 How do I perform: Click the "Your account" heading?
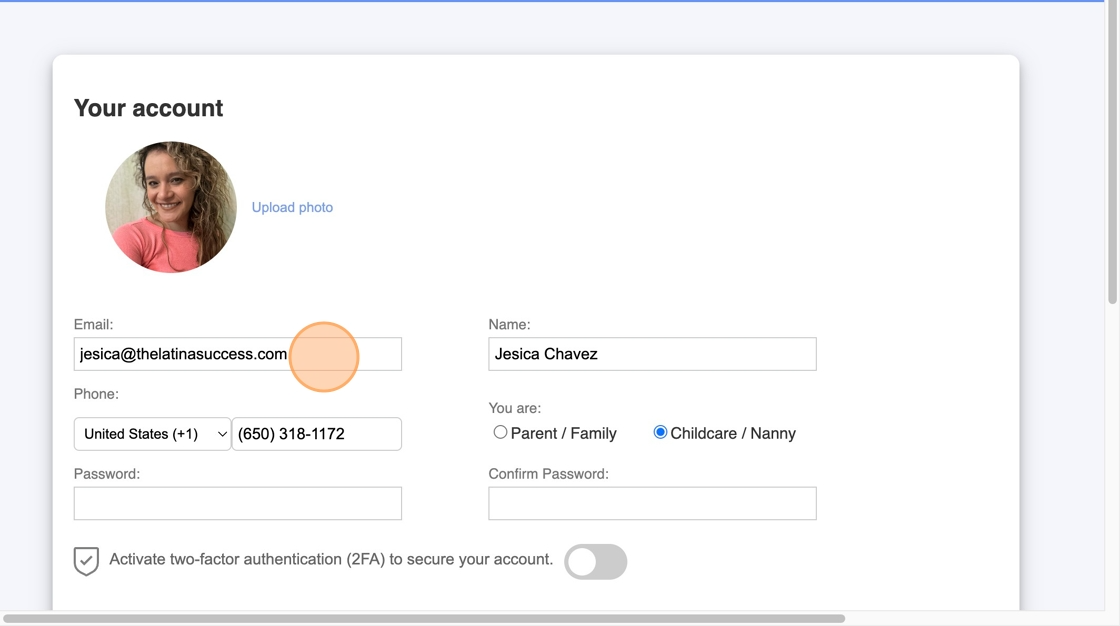pos(149,108)
